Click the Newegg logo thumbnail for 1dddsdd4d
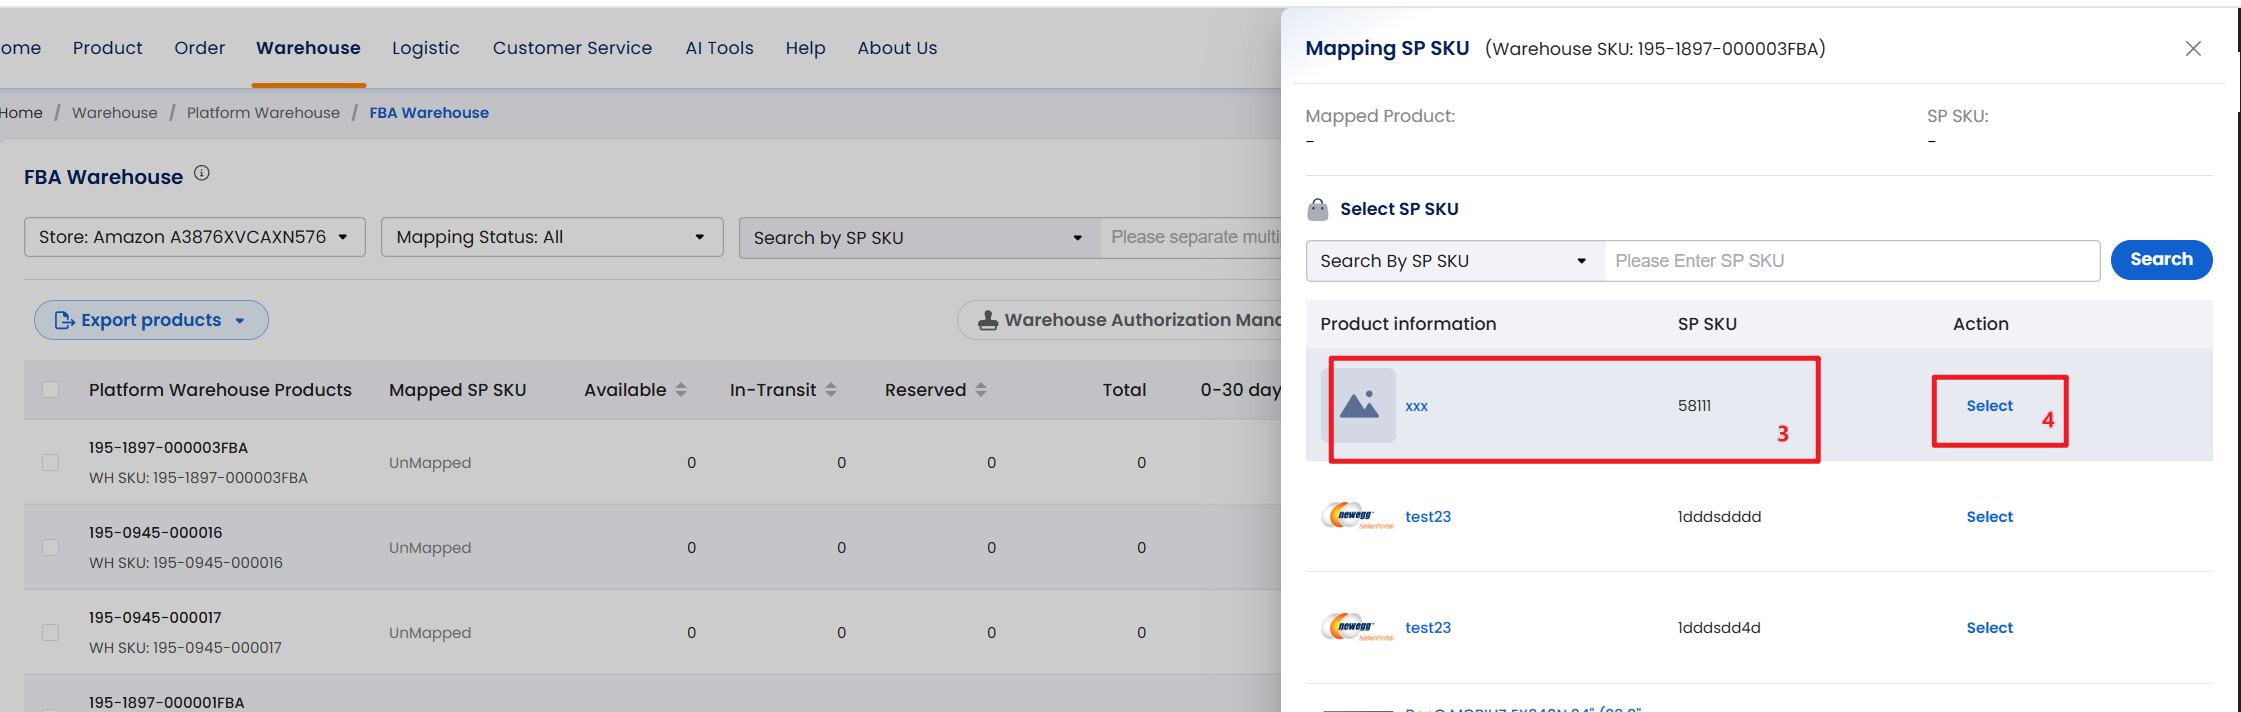The height and width of the screenshot is (712, 2241). [x=1357, y=627]
